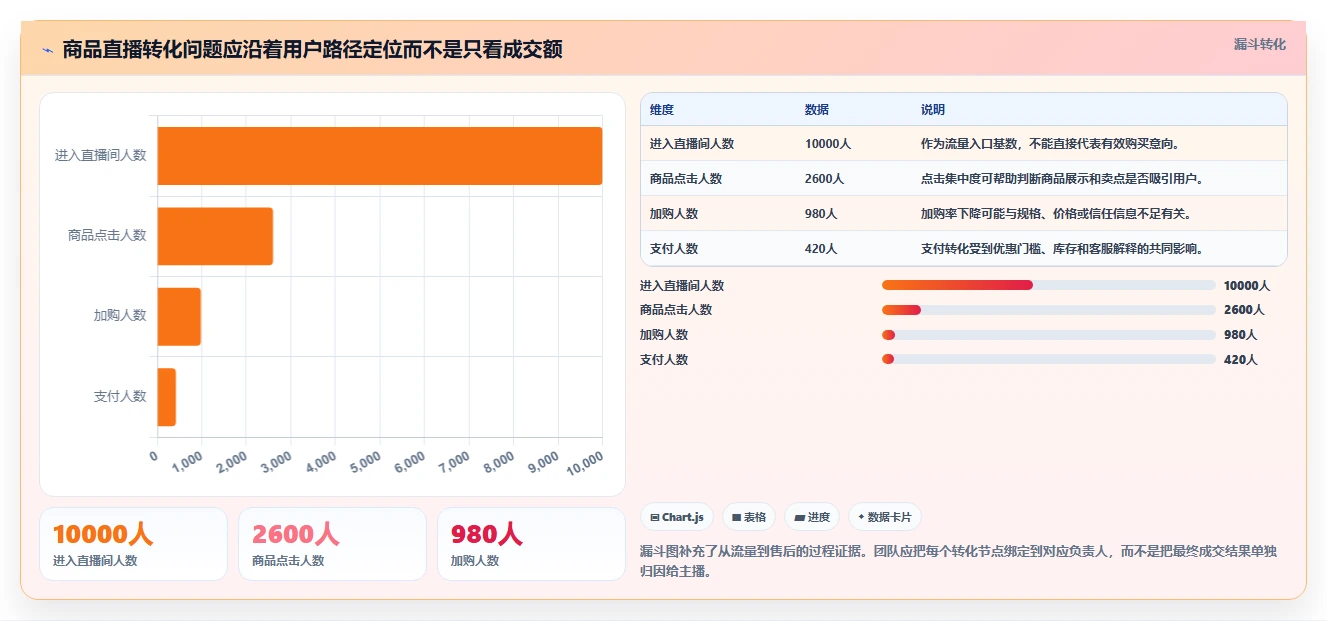The image size is (1327, 621).
Task: Select the 进度 chip
Action: point(812,517)
